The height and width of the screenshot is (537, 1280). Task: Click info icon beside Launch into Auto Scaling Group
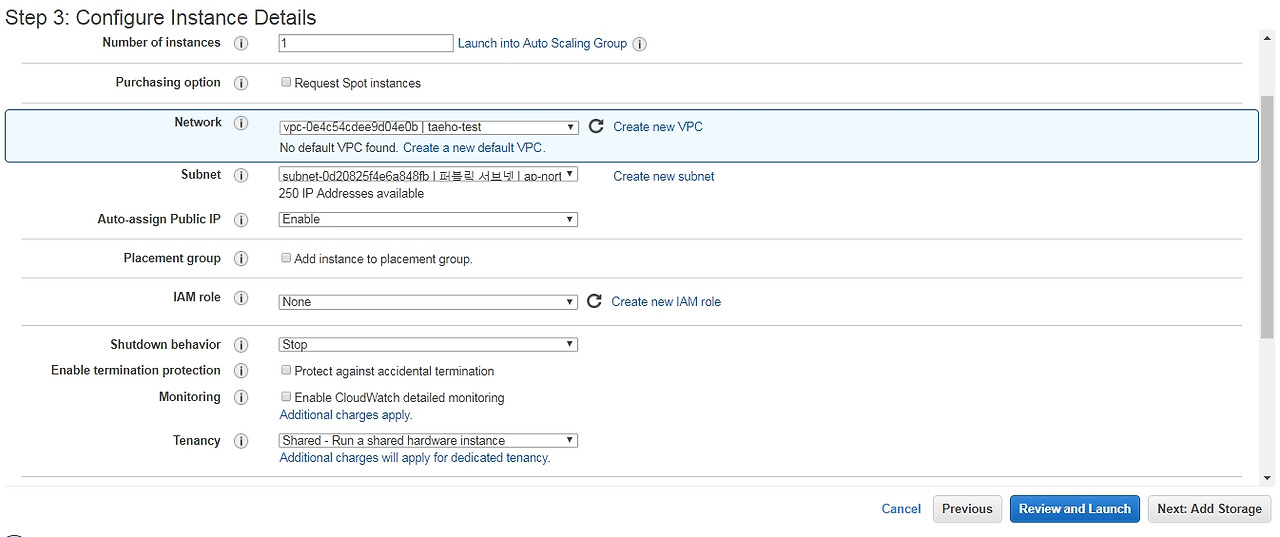point(640,44)
